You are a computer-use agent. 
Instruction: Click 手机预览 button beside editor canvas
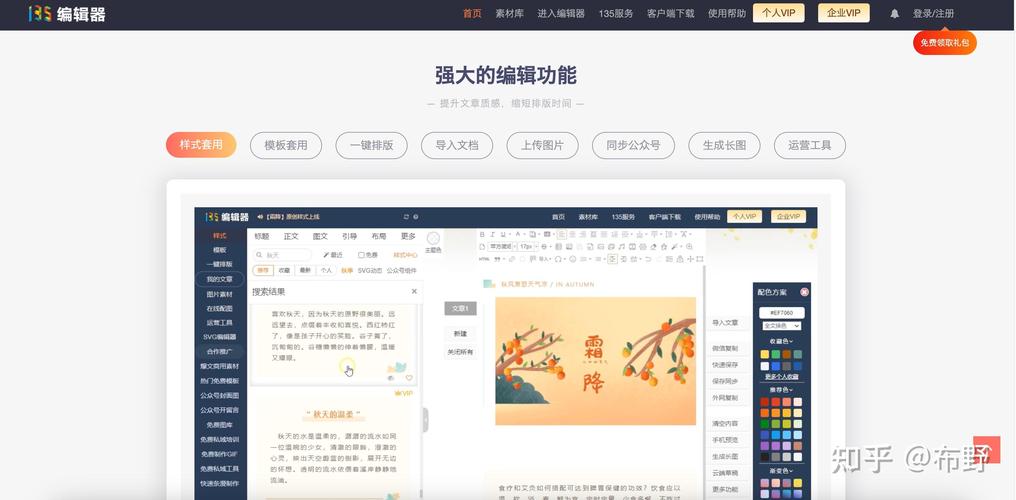(725, 440)
